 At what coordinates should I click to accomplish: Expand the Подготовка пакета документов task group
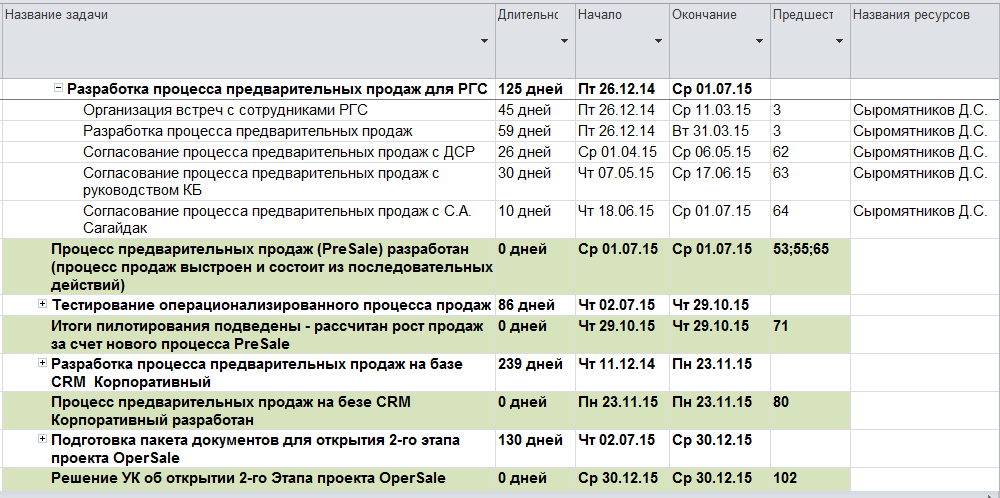pos(43,439)
